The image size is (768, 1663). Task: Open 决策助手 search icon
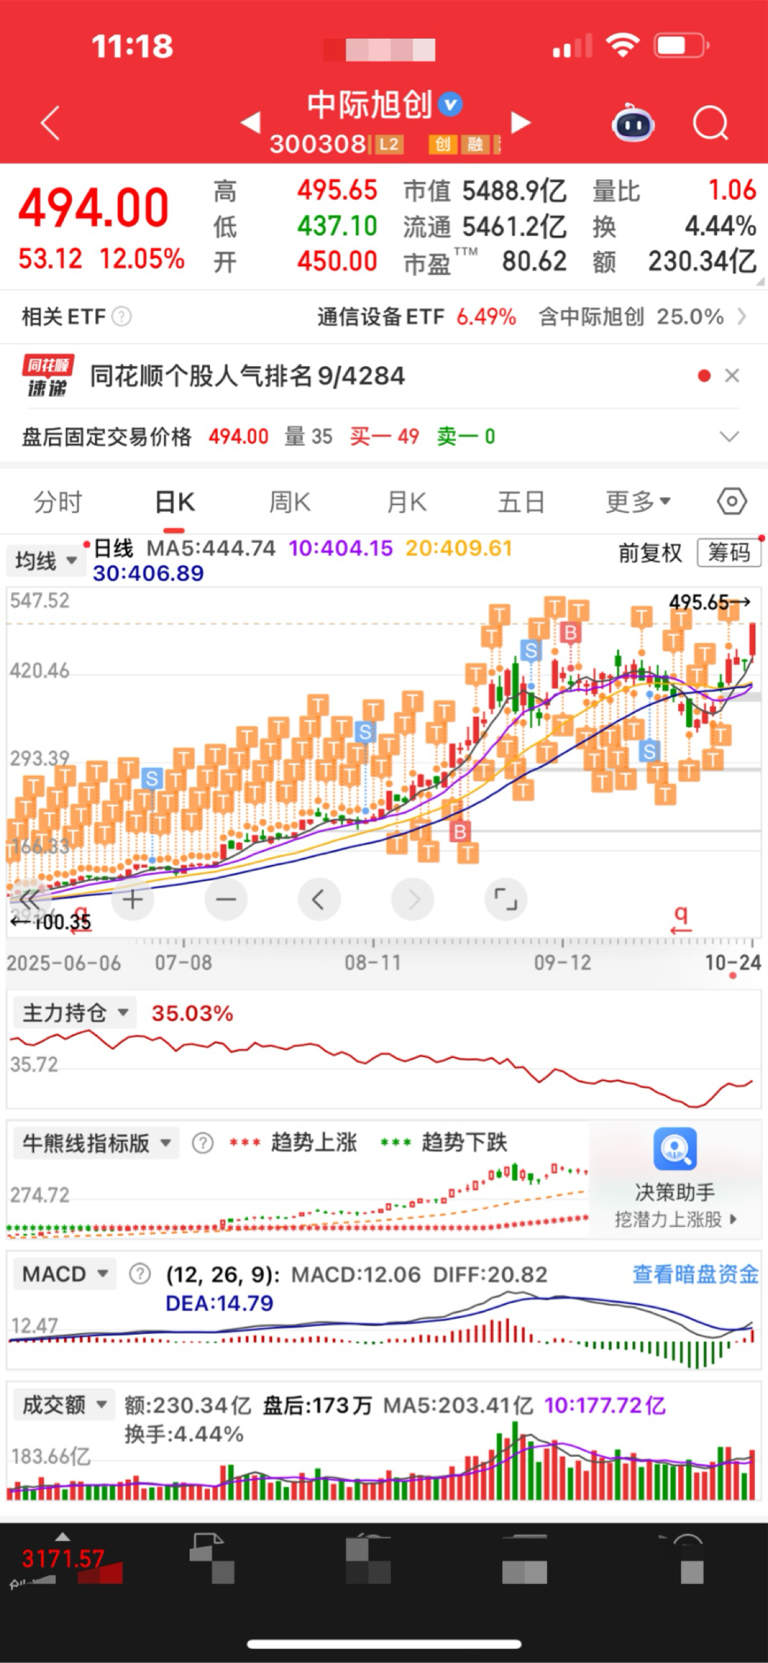tap(675, 1149)
